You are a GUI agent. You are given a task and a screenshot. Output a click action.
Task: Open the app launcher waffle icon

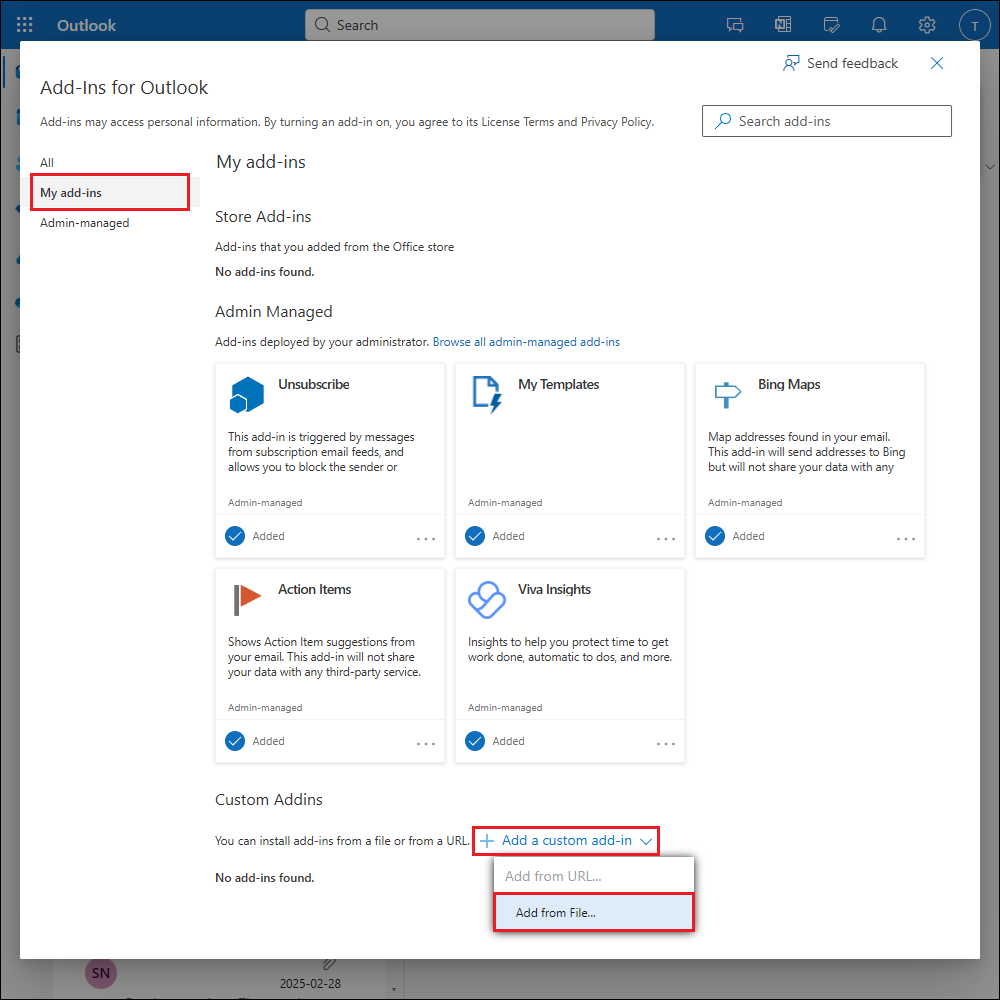(x=25, y=25)
